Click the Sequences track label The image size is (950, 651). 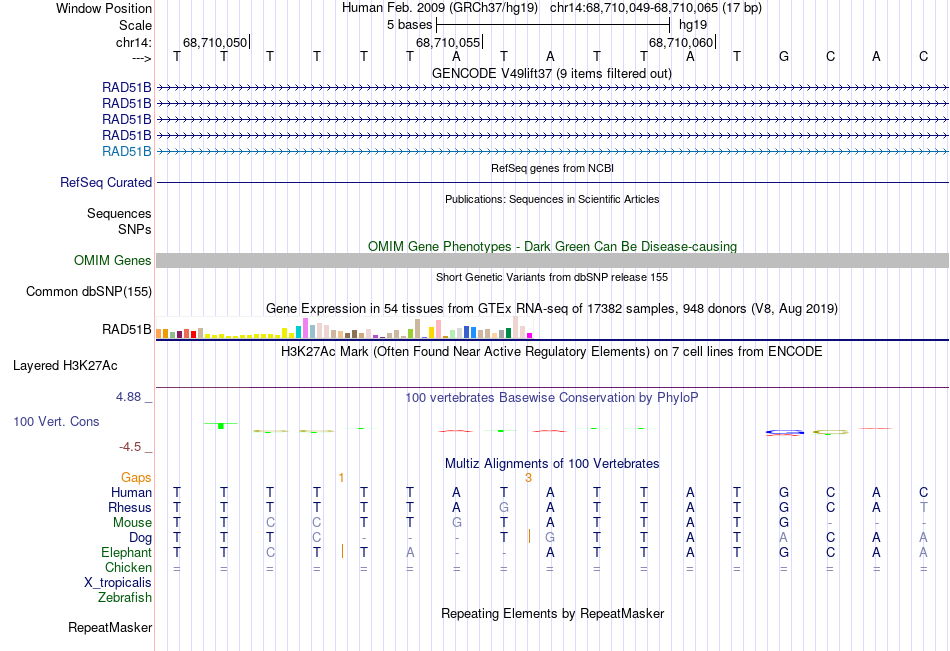[119, 213]
